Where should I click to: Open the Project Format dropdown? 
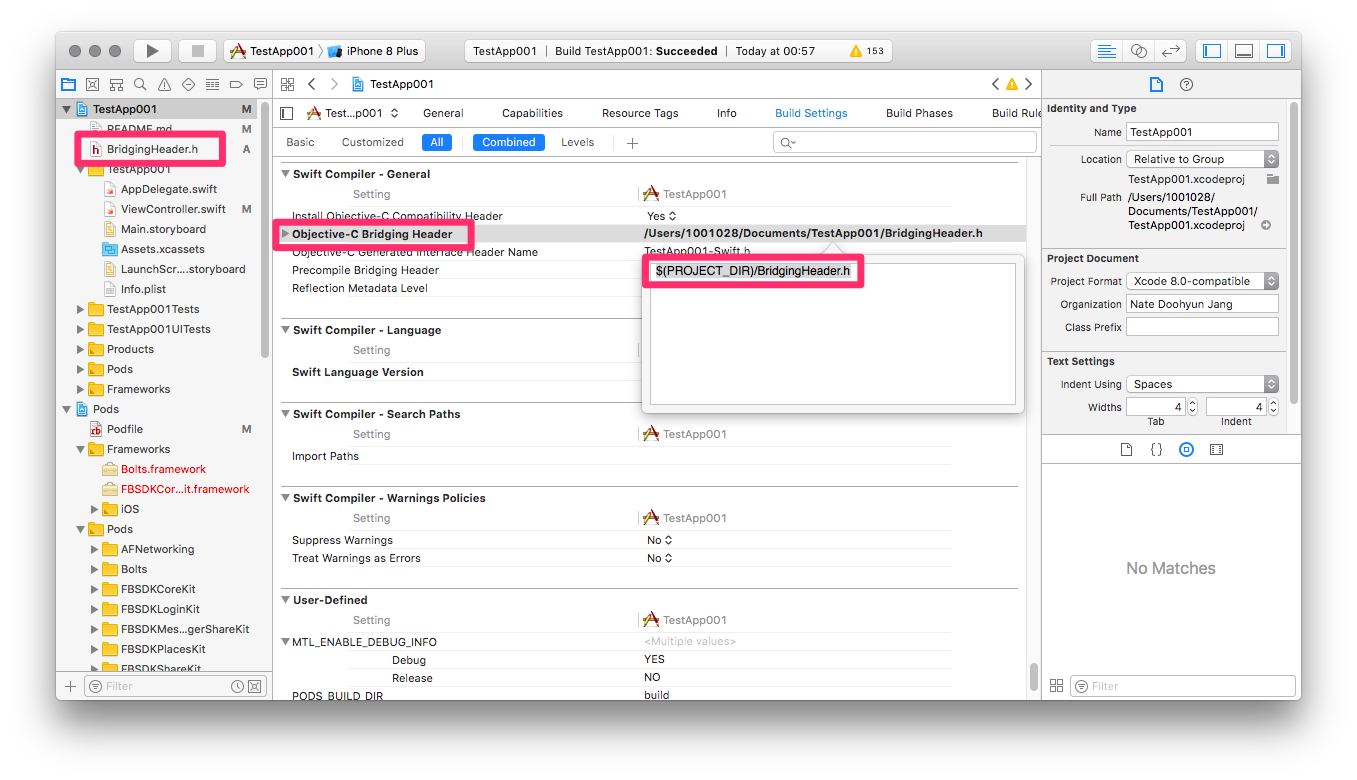tap(1202, 281)
